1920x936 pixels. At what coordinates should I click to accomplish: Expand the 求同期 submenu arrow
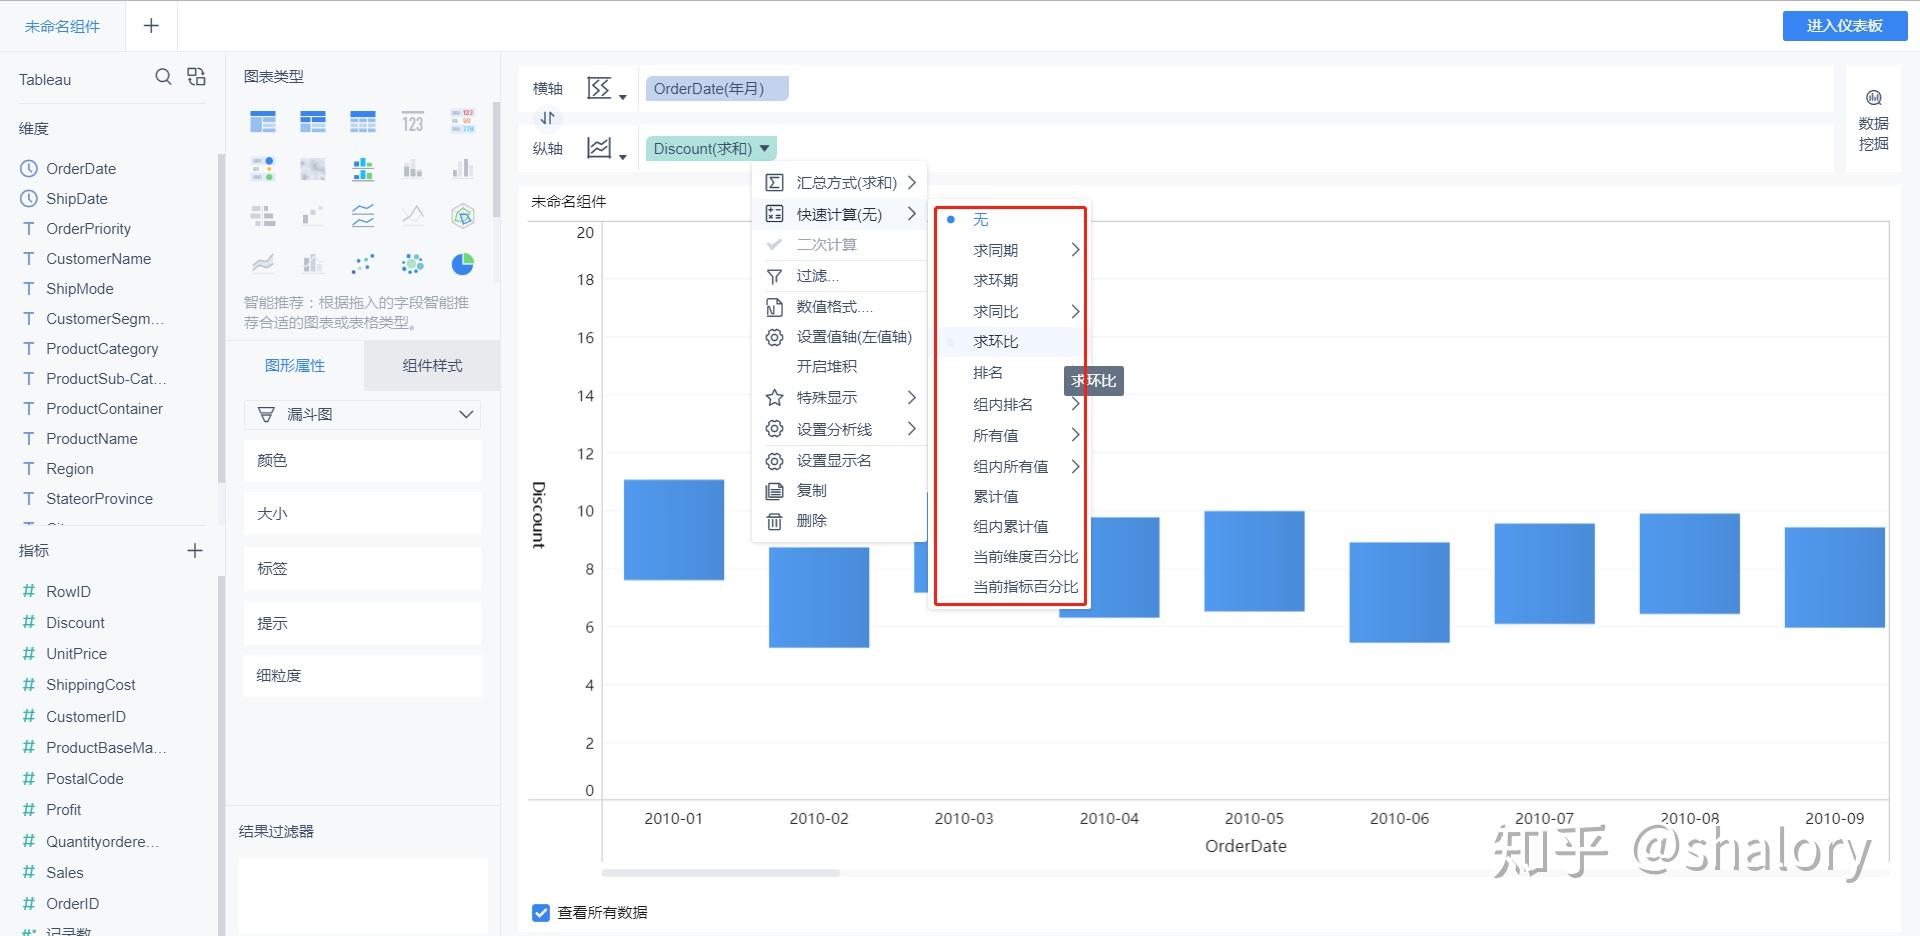pyautogui.click(x=1075, y=250)
